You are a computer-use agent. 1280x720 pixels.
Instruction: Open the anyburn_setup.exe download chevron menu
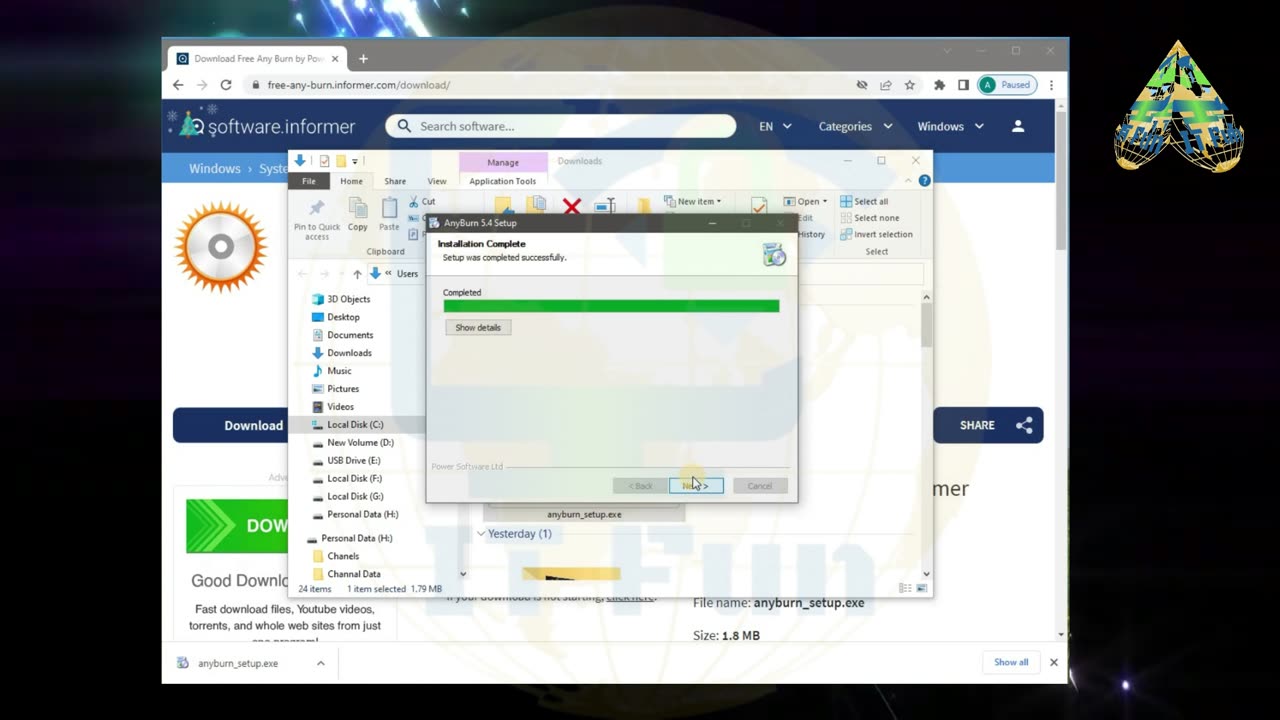321,663
